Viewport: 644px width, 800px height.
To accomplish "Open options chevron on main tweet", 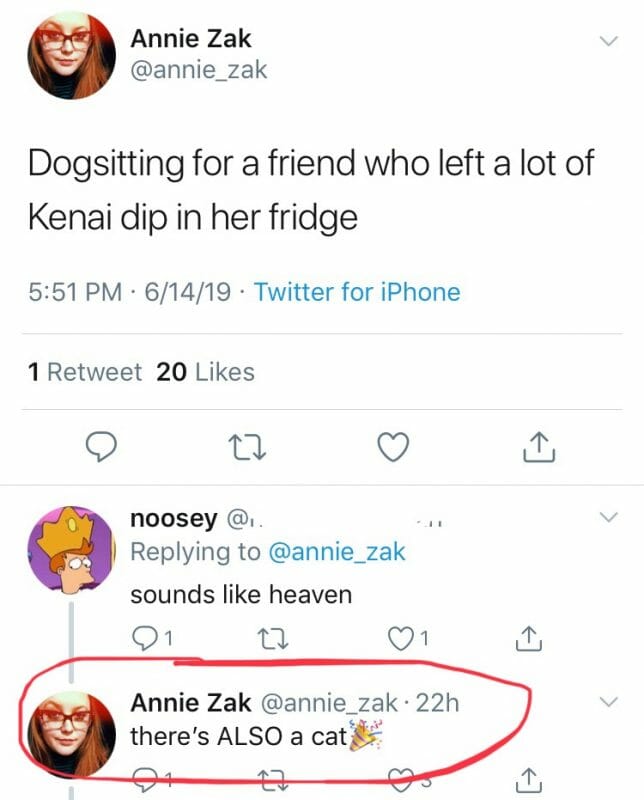I will (607, 42).
